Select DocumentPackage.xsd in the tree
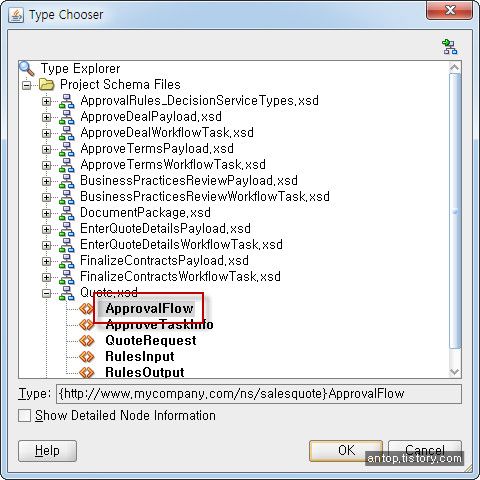This screenshot has height=480, width=480. [x=145, y=213]
